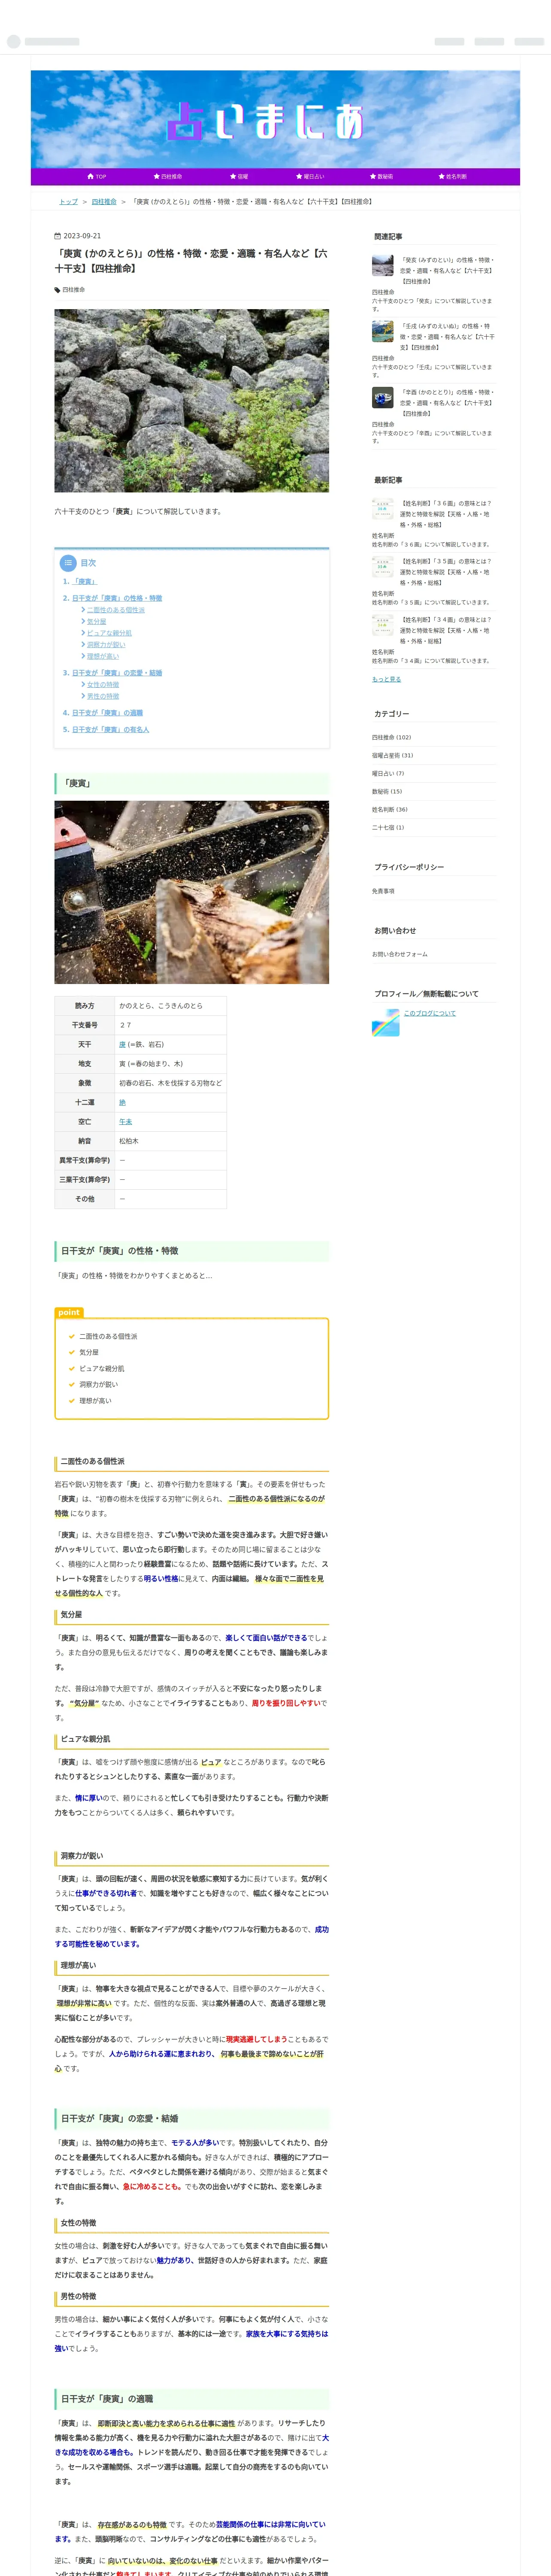551x2576 pixels.
Task: Follow the 四柱推命 breadcrumb link
Action: [x=104, y=201]
